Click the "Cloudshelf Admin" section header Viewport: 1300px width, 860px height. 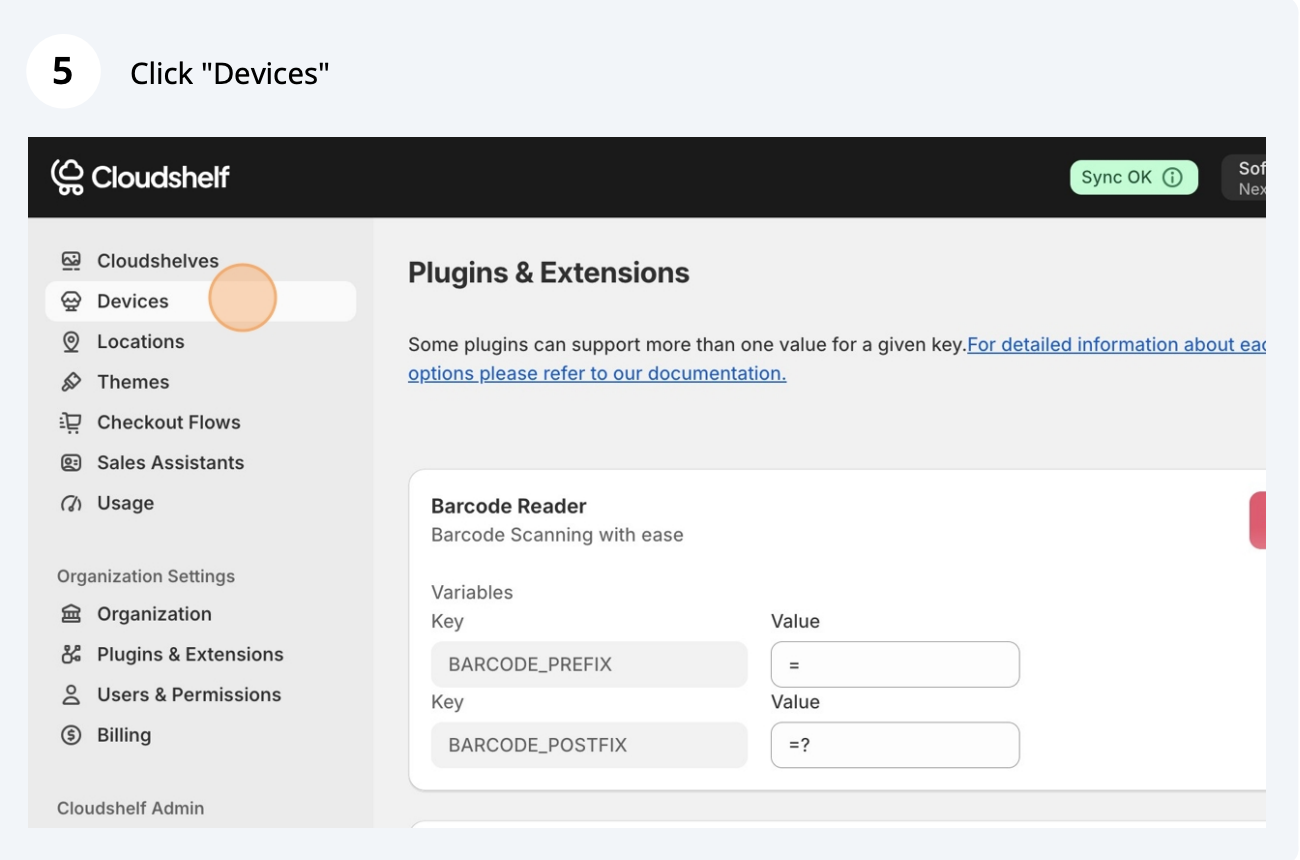tap(130, 808)
